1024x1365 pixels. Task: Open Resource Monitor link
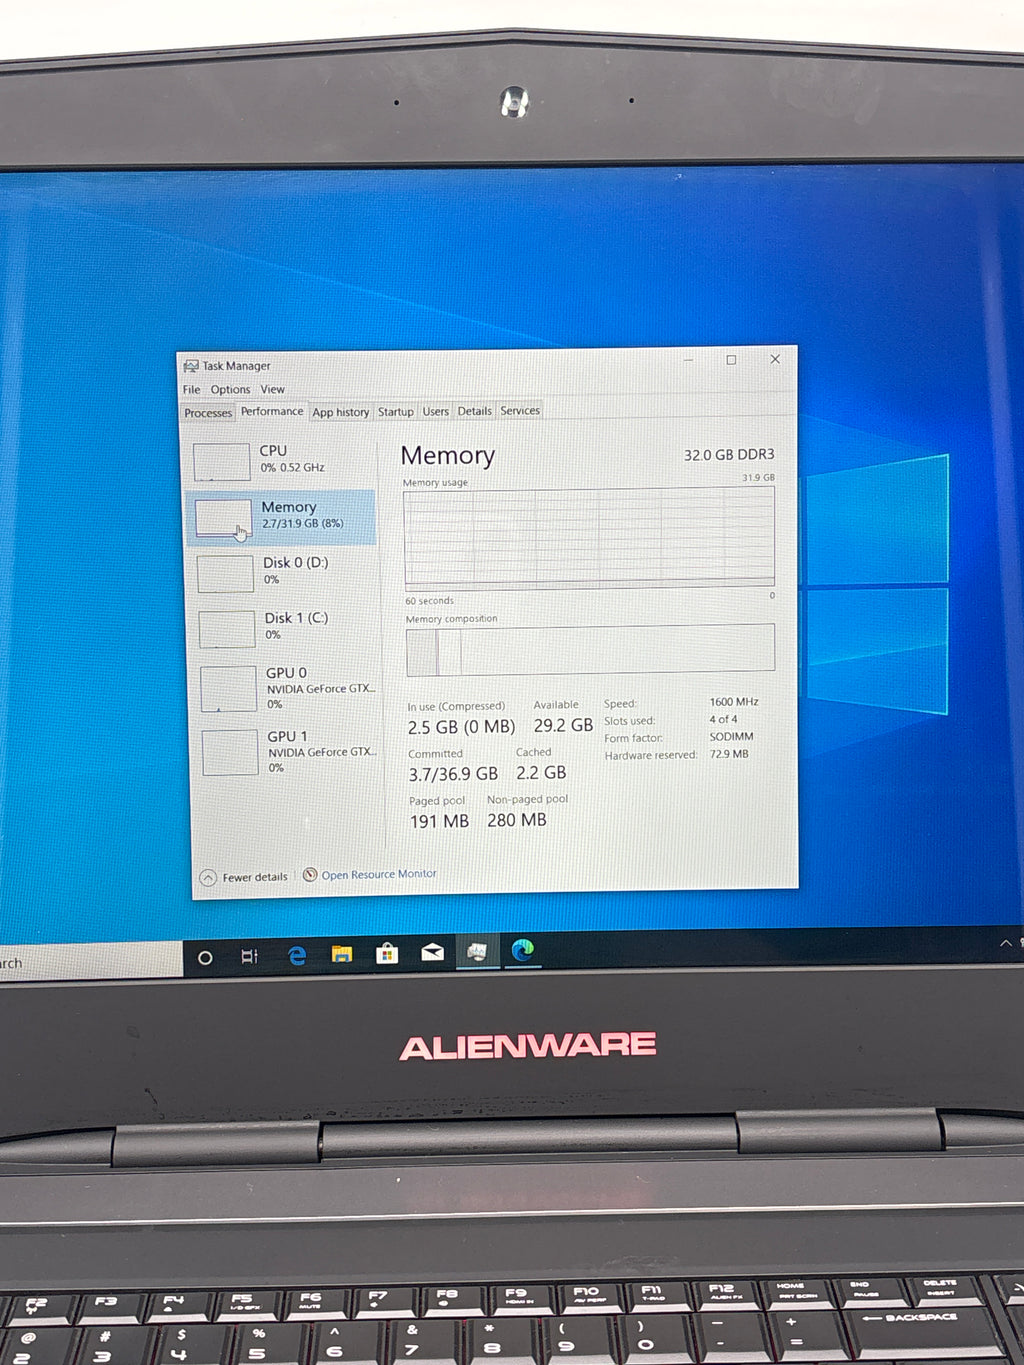pos(379,874)
